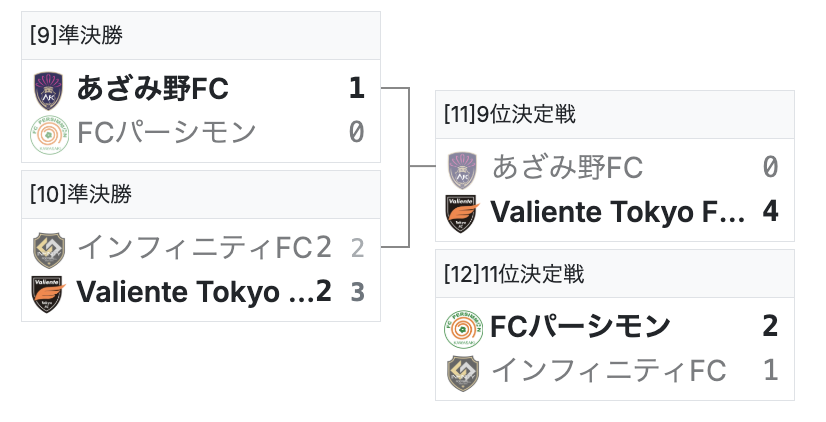826x422 pixels.
Task: Click あざみ野FC logo in 9位決定戦 match
Action: click(461, 168)
